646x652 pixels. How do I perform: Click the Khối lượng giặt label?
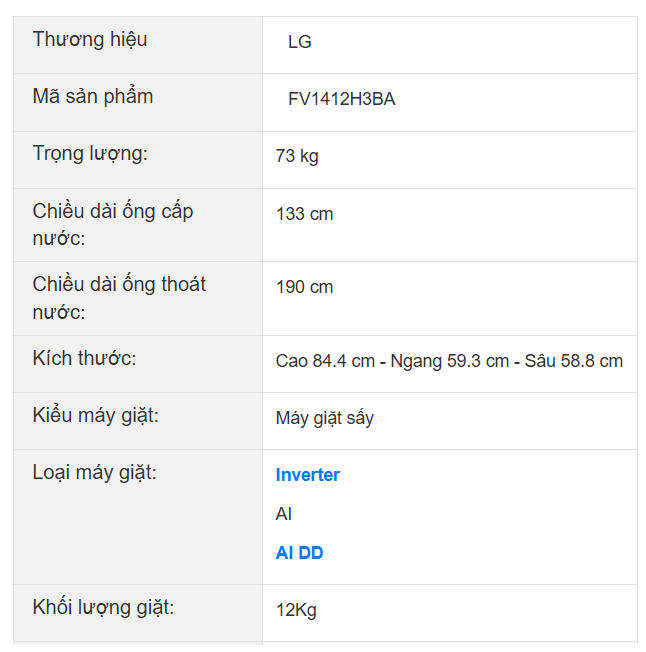[x=103, y=607]
